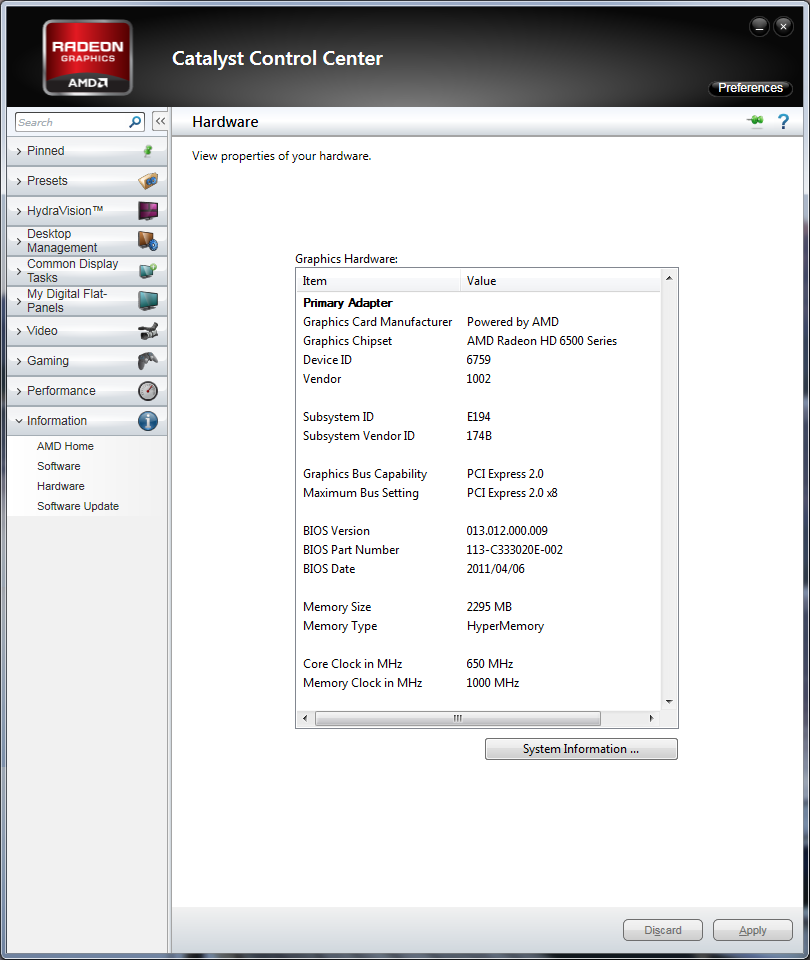
Task: Select the Graphics Chipset row
Action: [478, 341]
